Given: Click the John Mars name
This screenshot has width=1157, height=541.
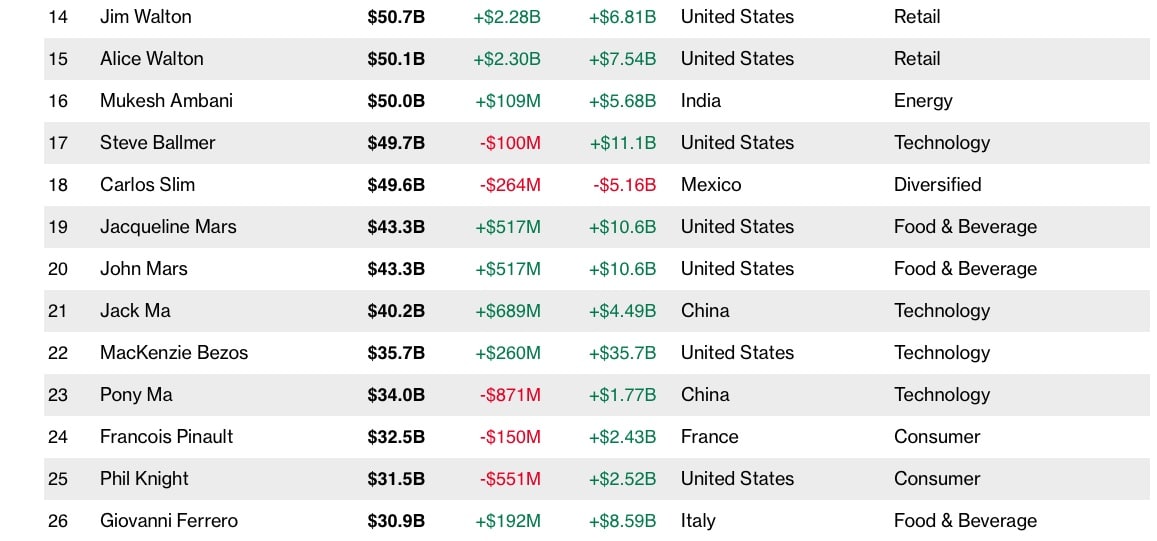Looking at the screenshot, I should pyautogui.click(x=143, y=269).
